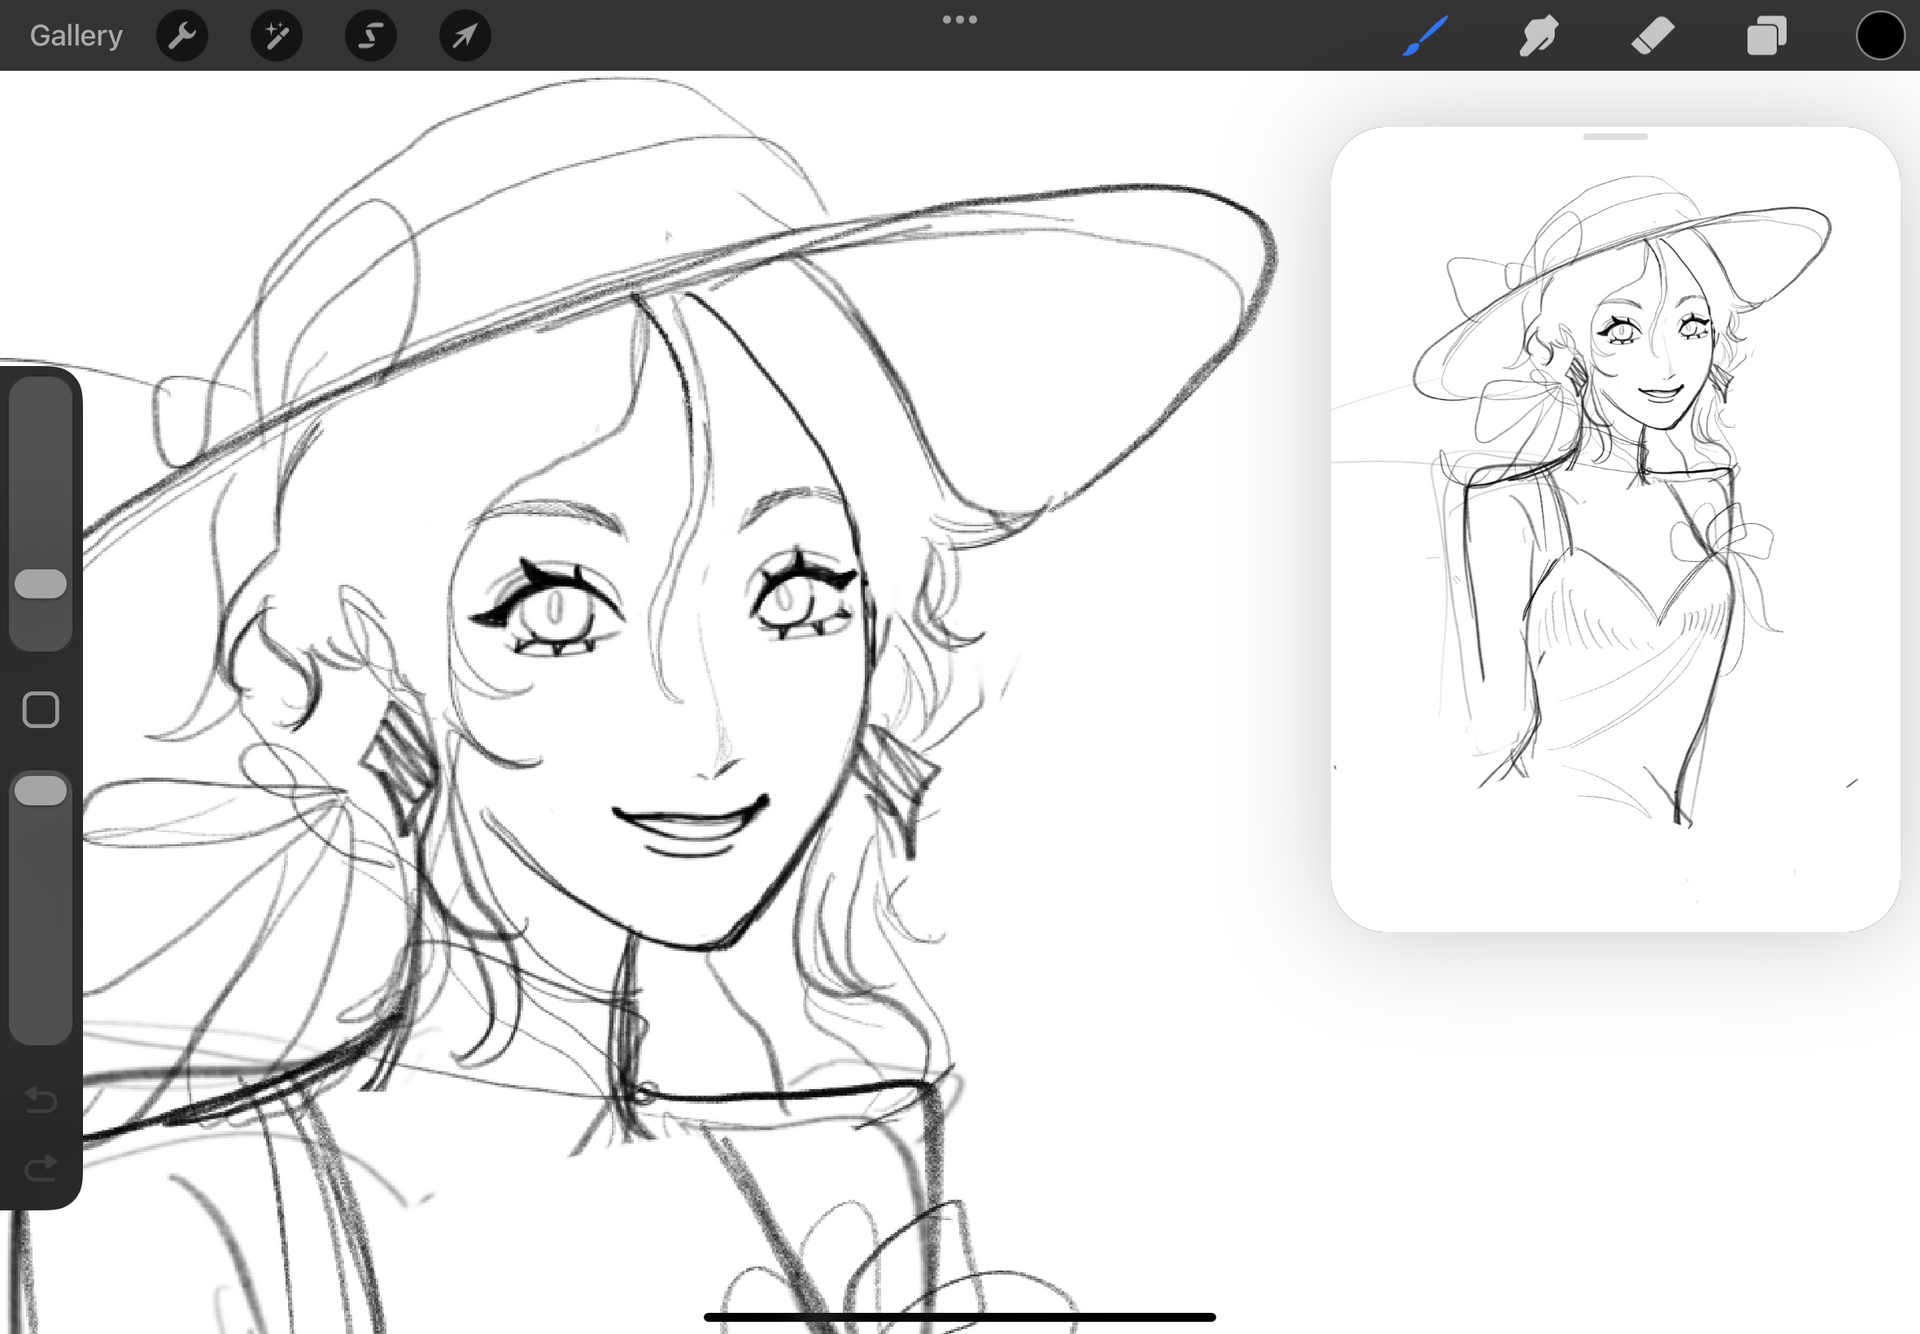Click the reference window canvas preview

point(1615,530)
